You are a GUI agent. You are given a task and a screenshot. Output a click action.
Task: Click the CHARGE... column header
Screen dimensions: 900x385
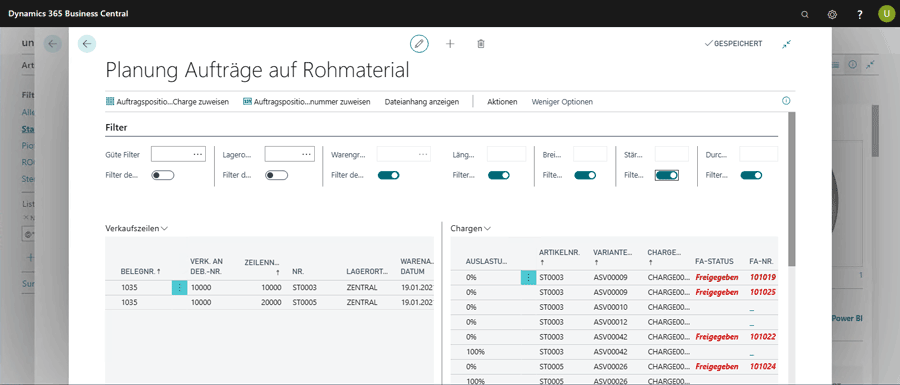[664, 256]
